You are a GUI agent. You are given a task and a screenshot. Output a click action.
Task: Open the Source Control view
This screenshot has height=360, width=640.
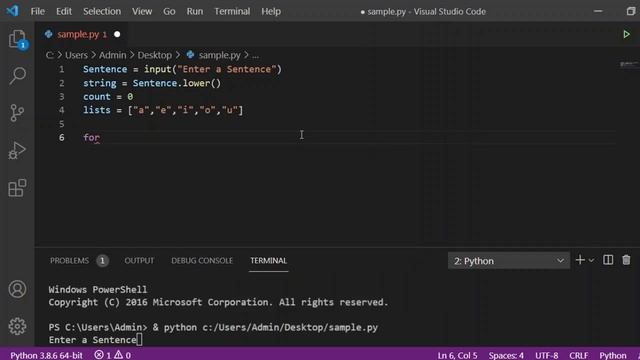(17, 113)
